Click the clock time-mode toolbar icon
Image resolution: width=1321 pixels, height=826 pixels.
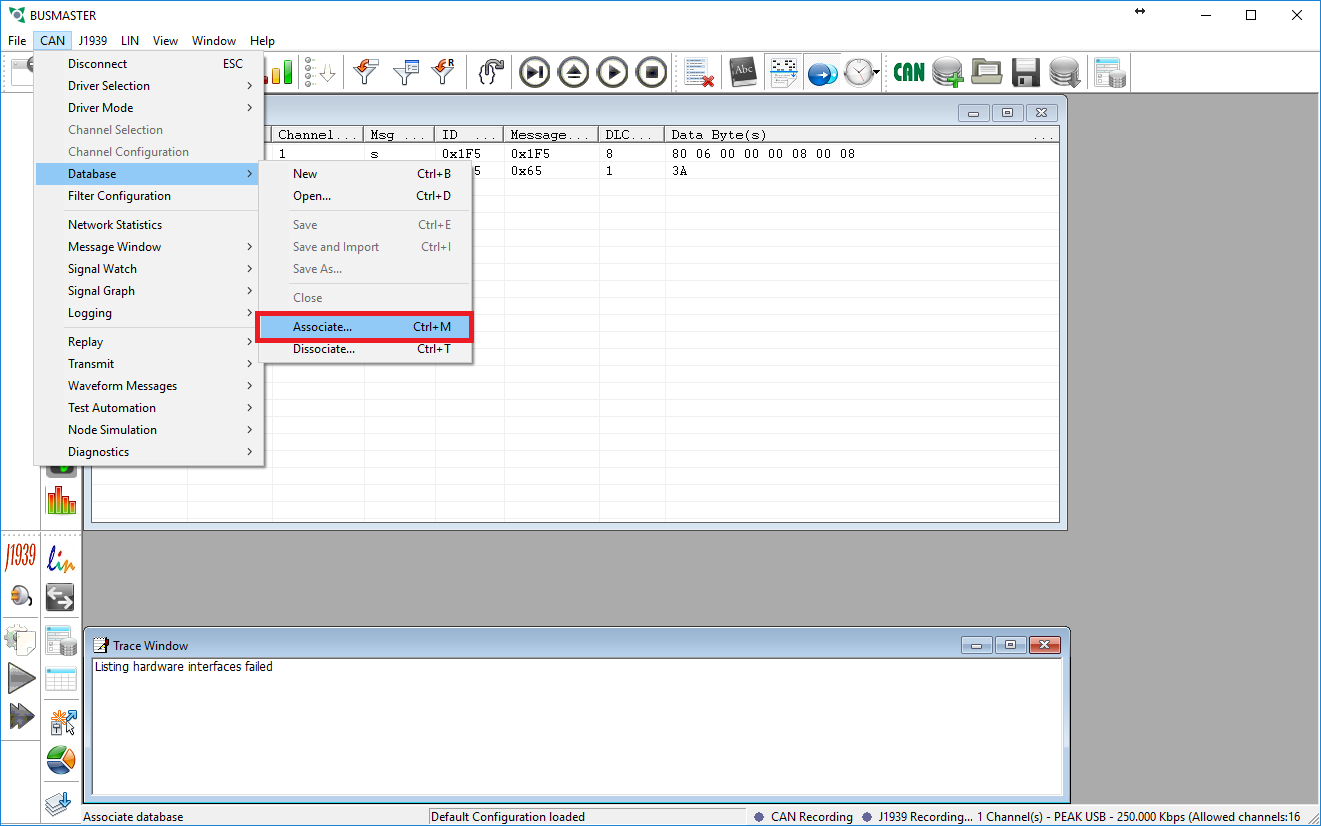858,72
